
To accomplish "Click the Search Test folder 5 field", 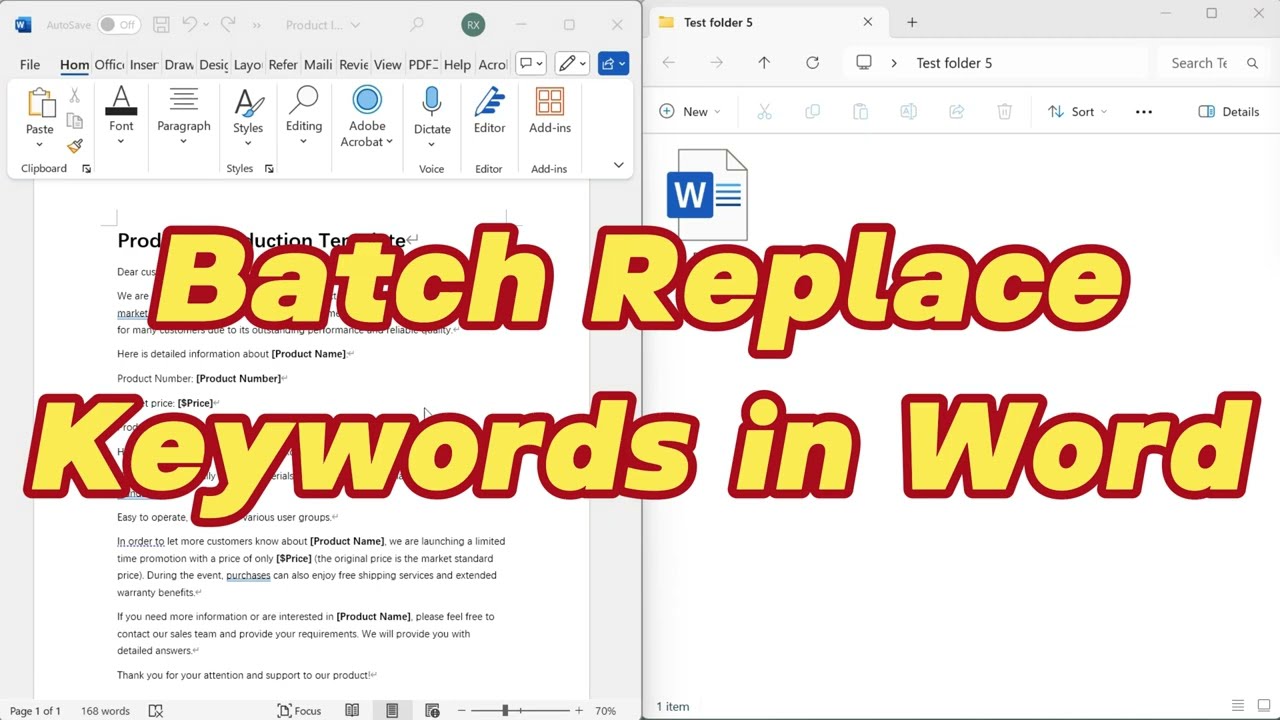I will tap(1213, 63).
